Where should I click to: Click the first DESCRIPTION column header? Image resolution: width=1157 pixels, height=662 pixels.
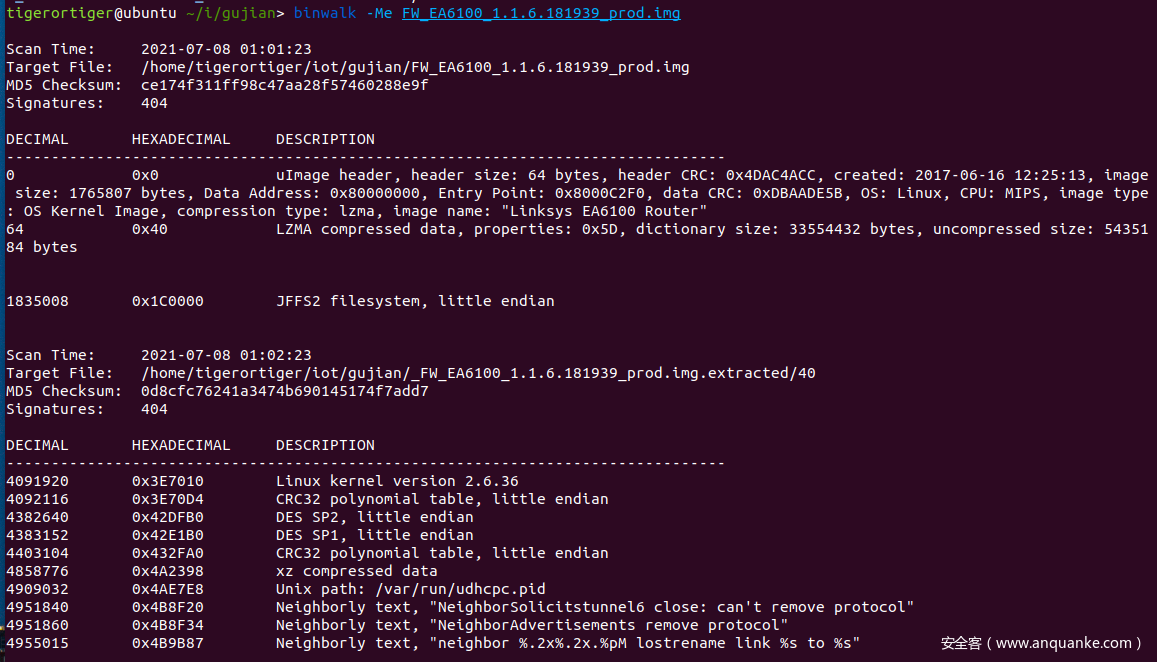(325, 139)
